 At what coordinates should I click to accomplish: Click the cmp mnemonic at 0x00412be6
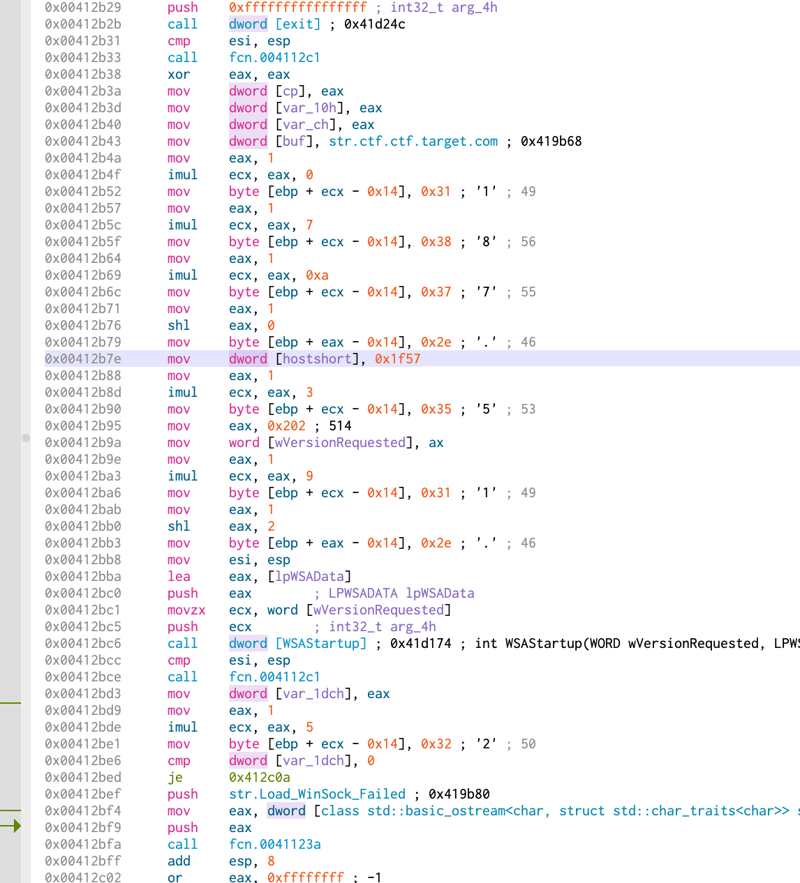[x=178, y=760]
